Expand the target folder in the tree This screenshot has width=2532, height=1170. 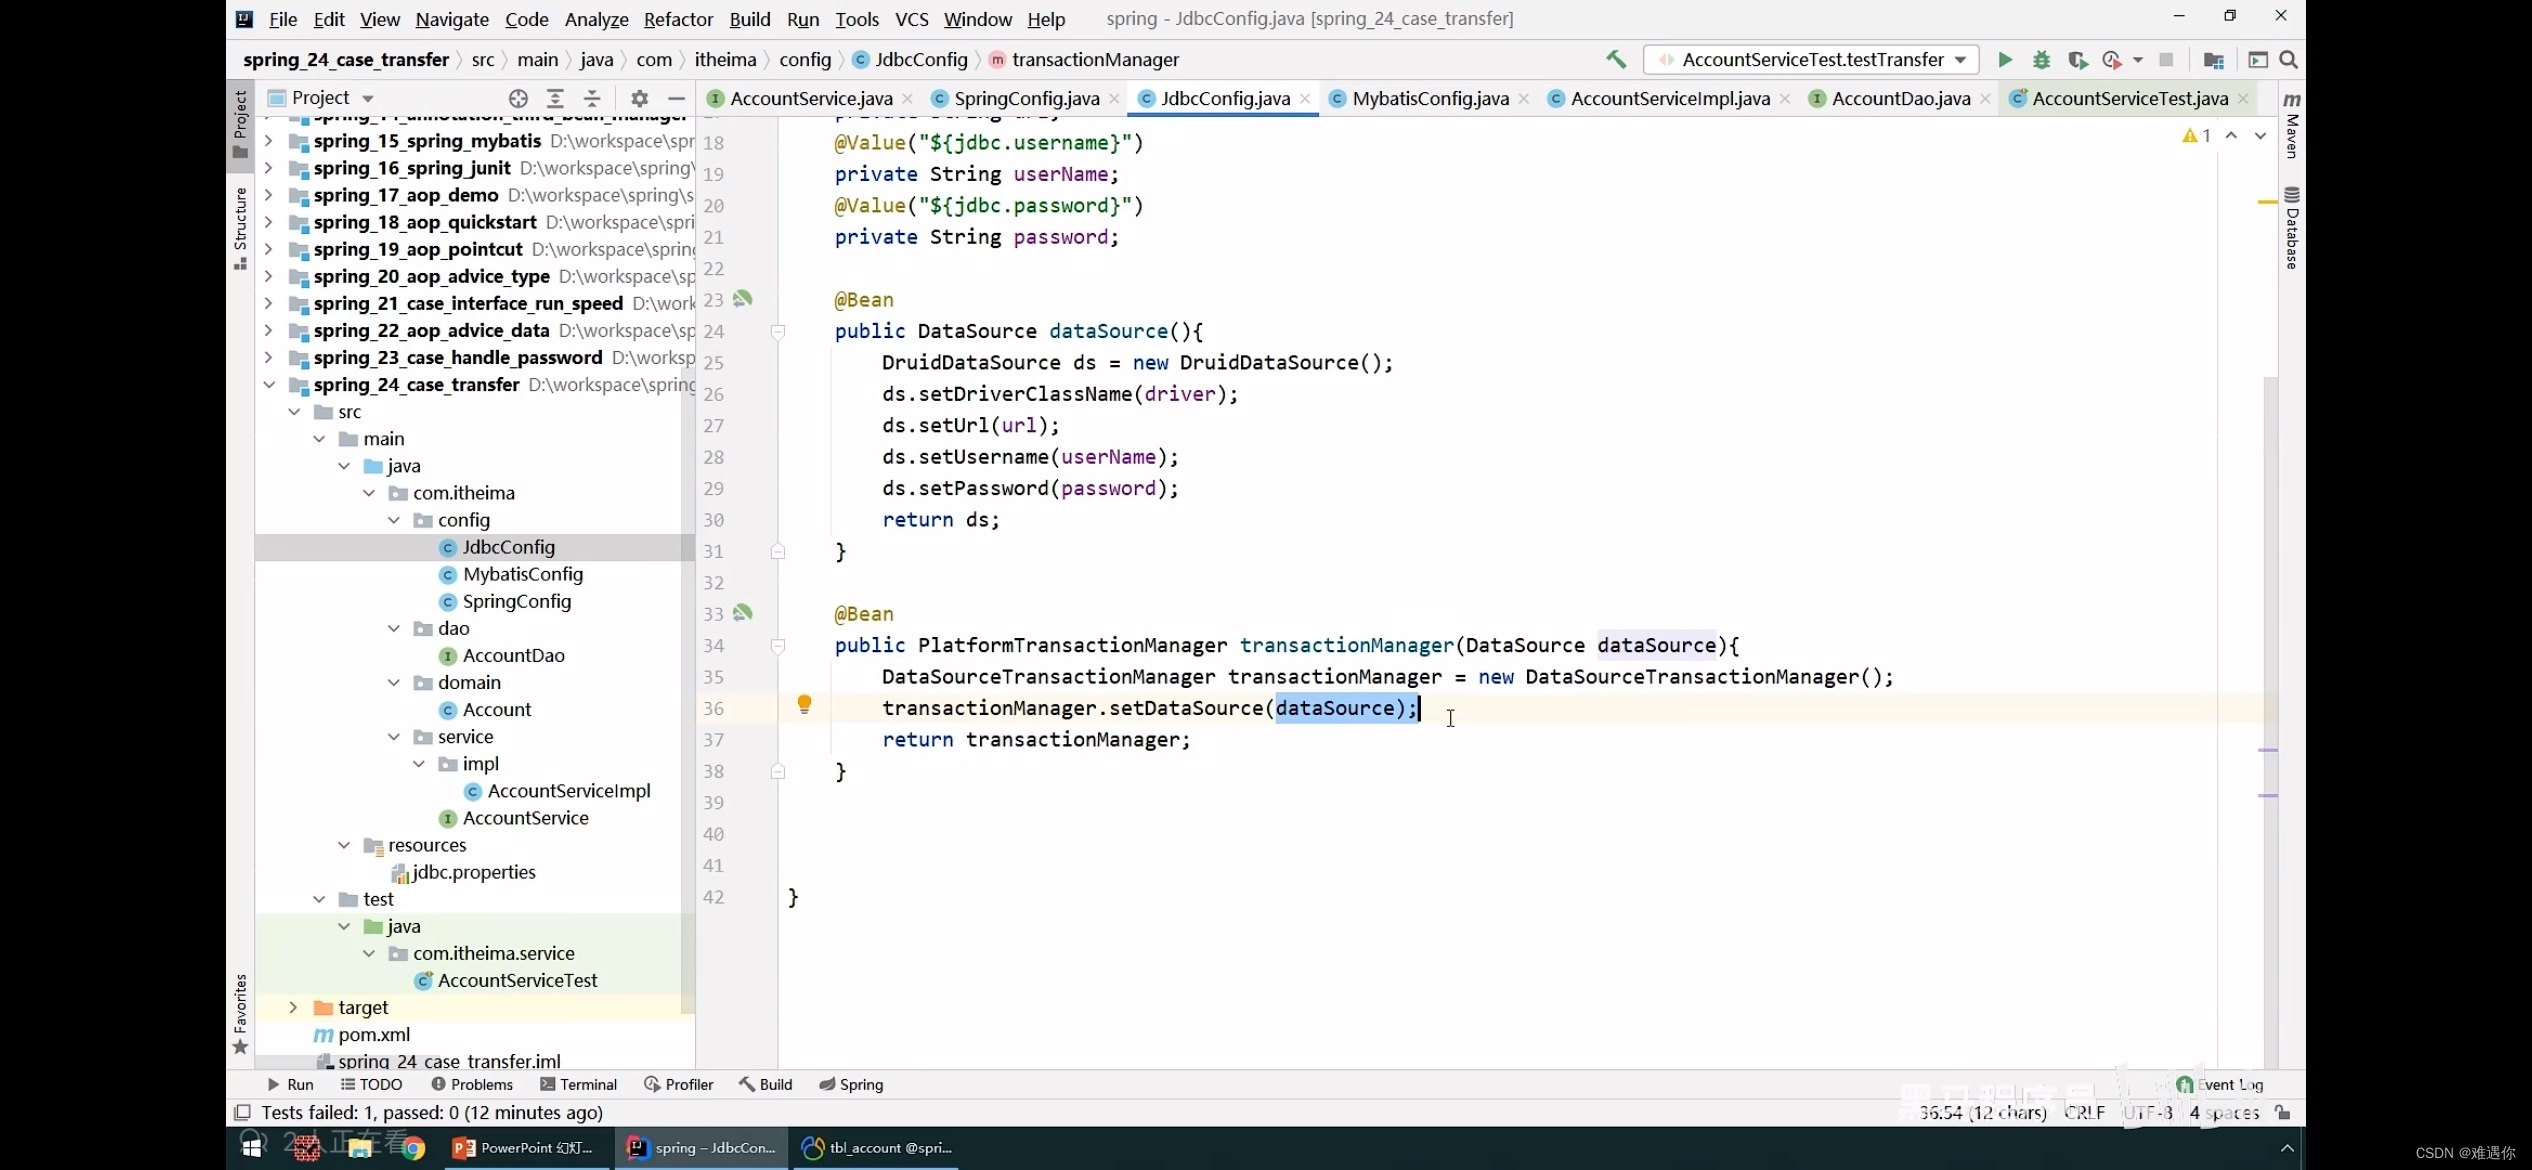click(x=293, y=1007)
